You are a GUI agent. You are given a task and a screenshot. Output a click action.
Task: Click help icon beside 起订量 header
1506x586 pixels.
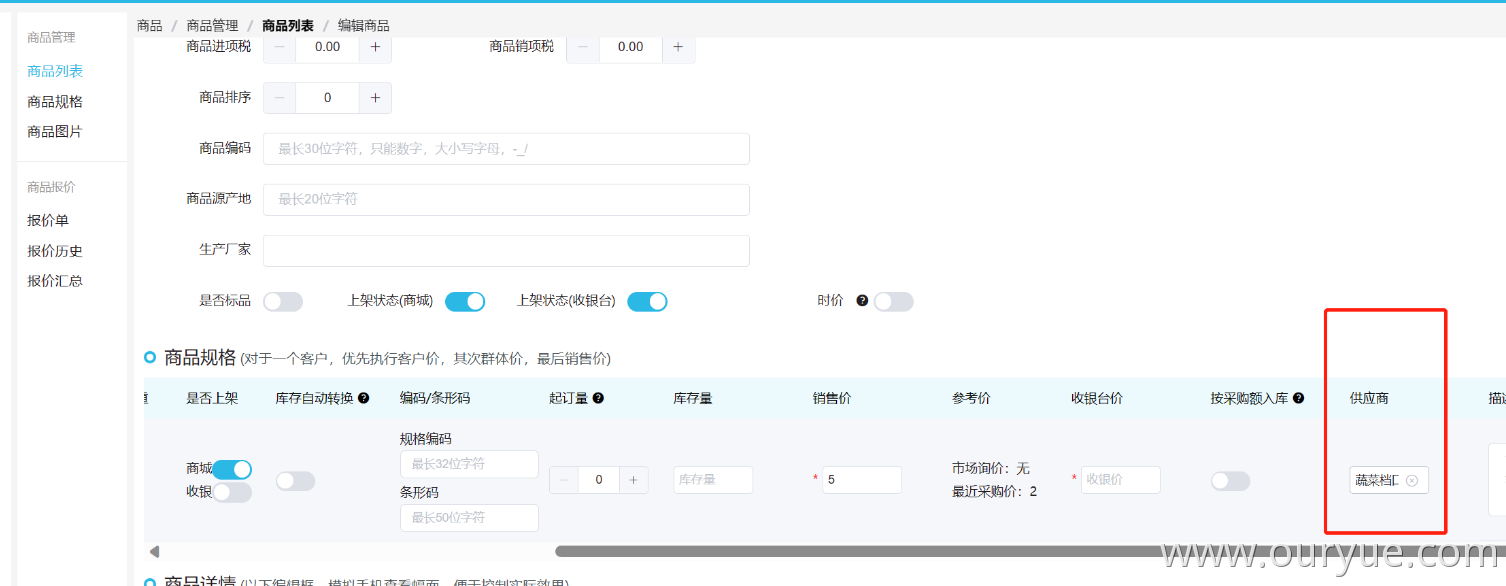(598, 398)
